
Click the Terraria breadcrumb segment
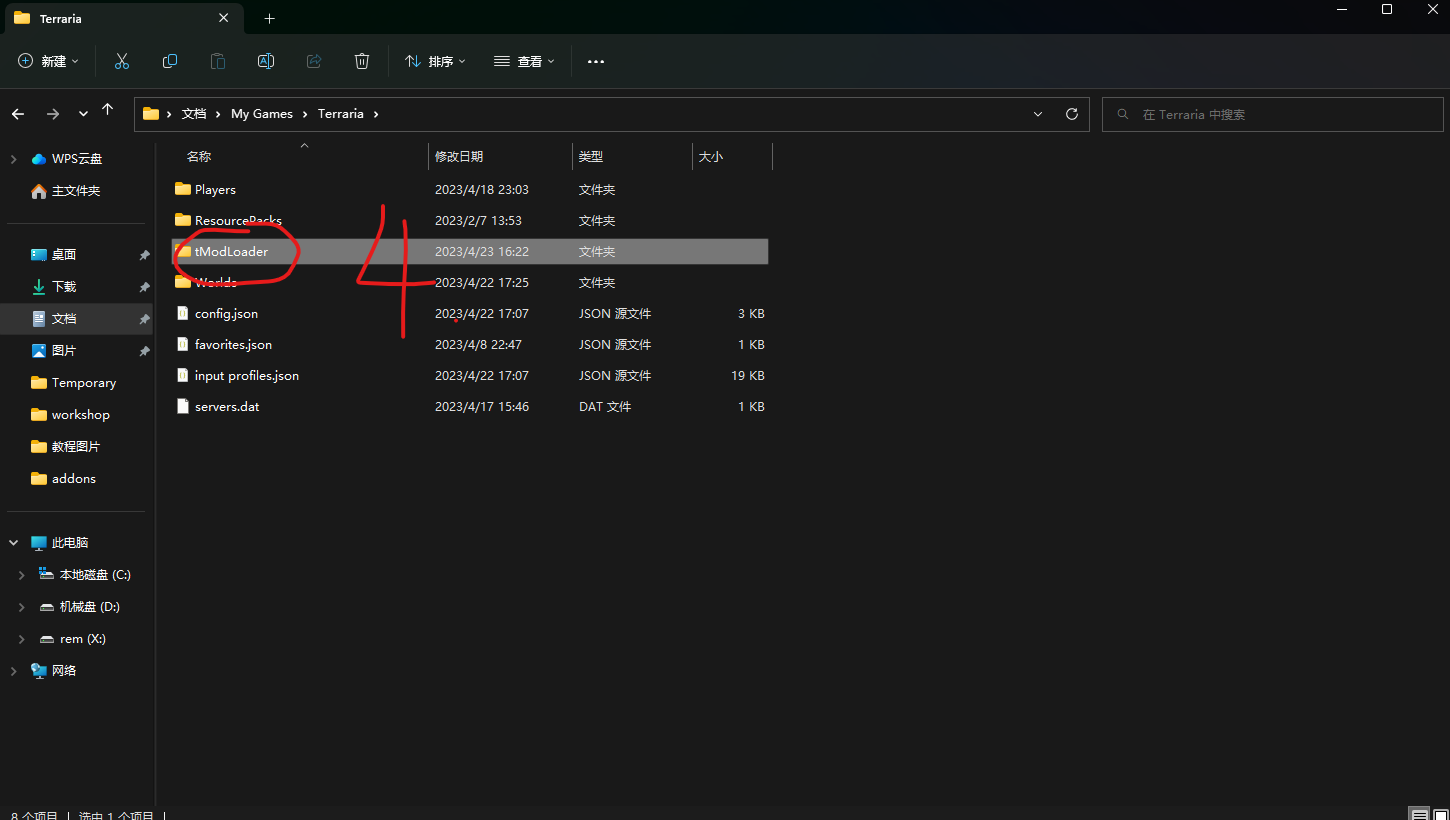[341, 114]
